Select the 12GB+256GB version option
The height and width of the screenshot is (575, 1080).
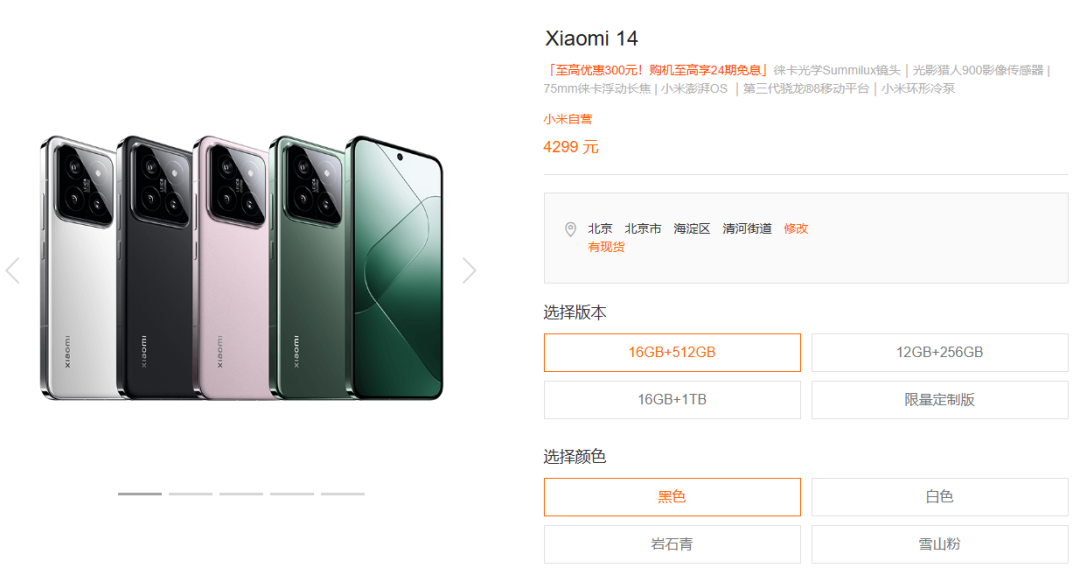click(939, 353)
